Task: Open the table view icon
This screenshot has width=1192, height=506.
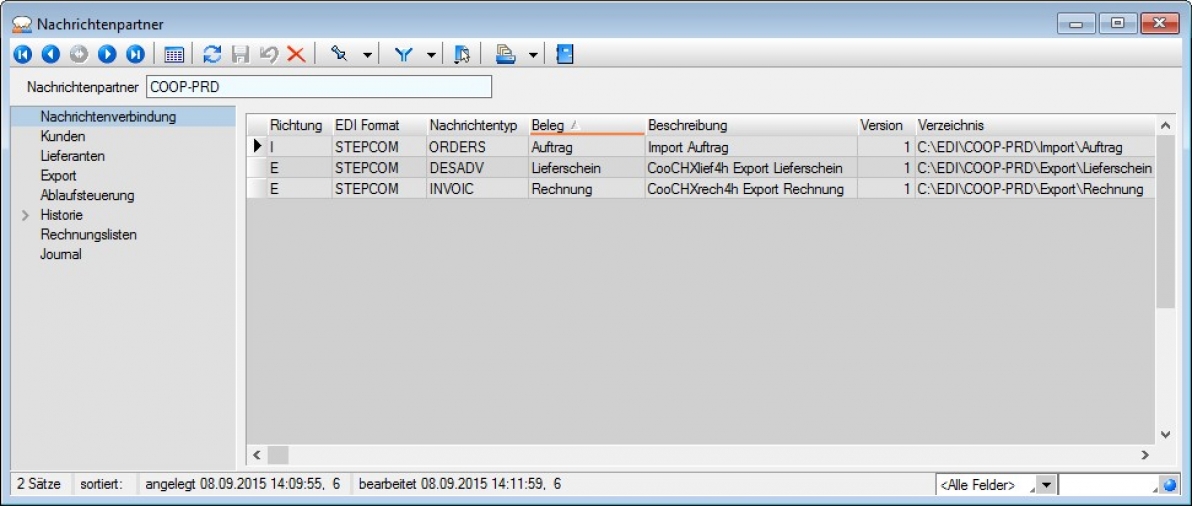Action: [x=174, y=55]
